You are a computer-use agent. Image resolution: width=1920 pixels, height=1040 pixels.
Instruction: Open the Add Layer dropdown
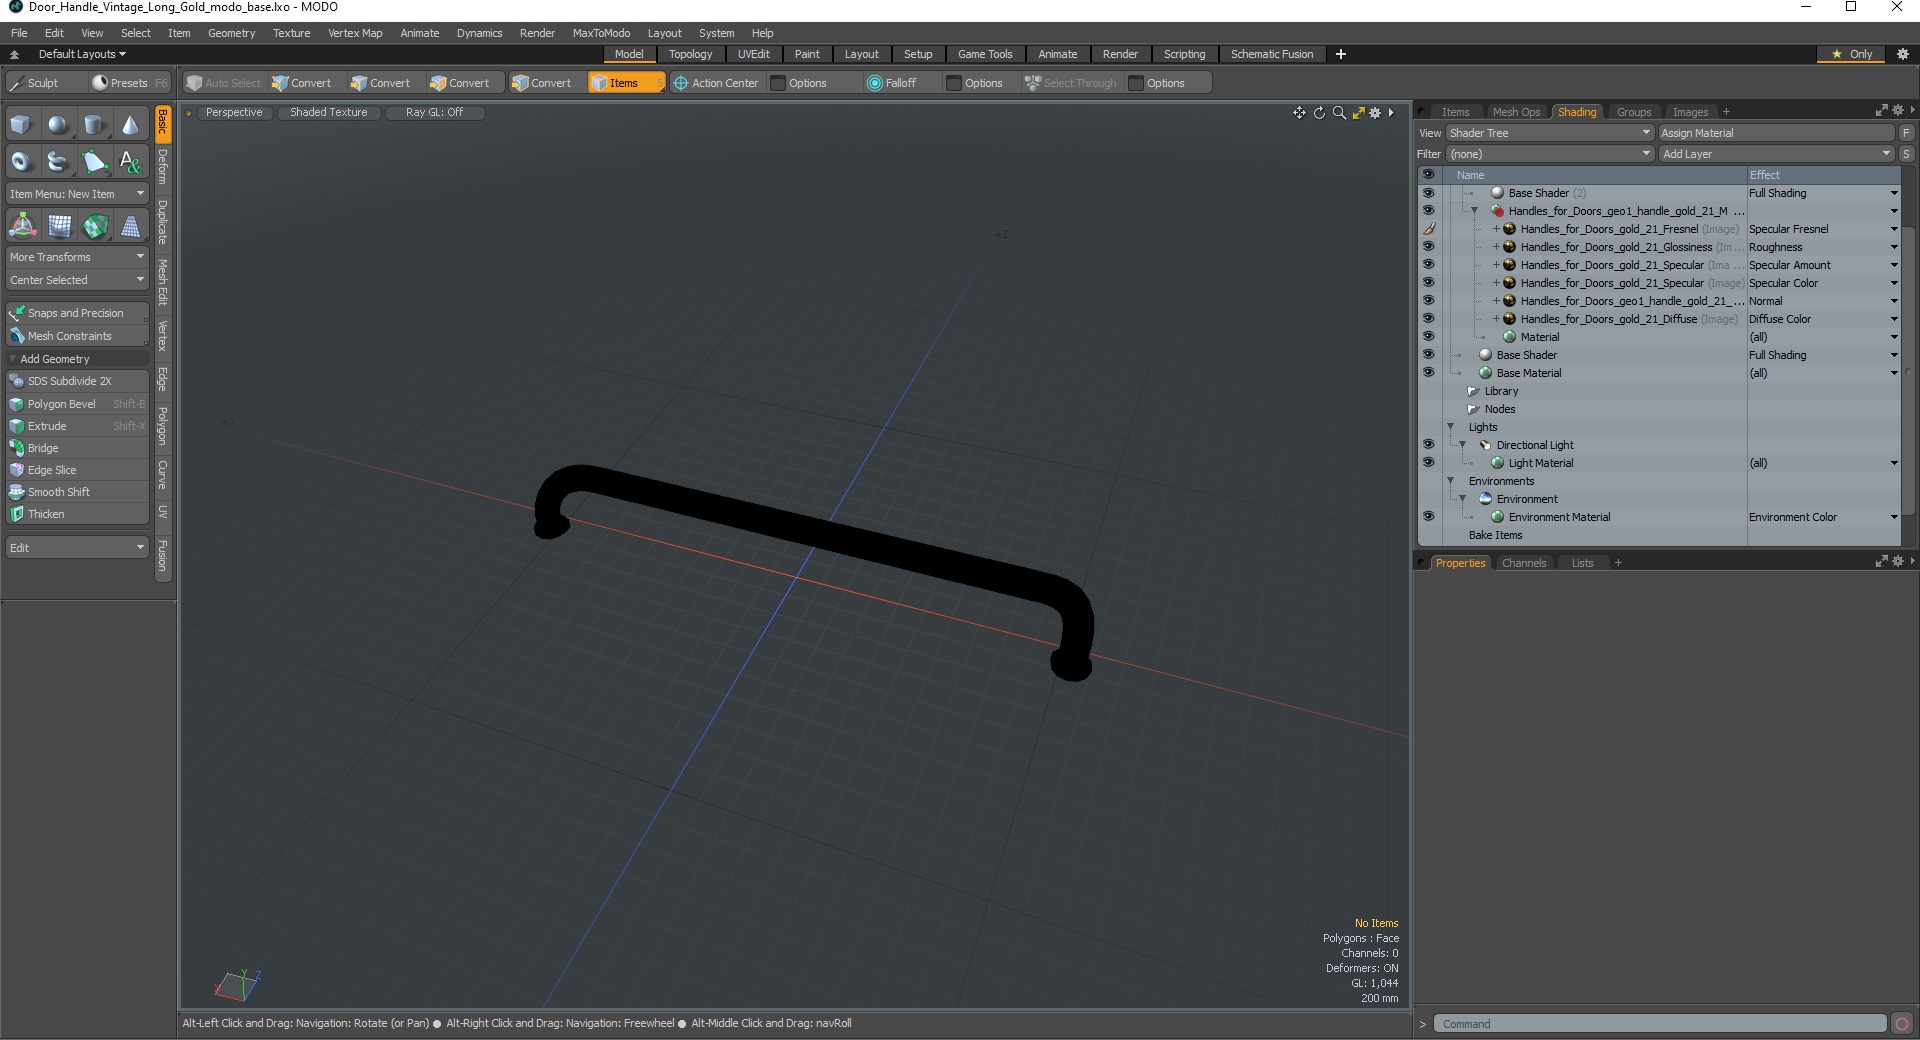click(1776, 154)
